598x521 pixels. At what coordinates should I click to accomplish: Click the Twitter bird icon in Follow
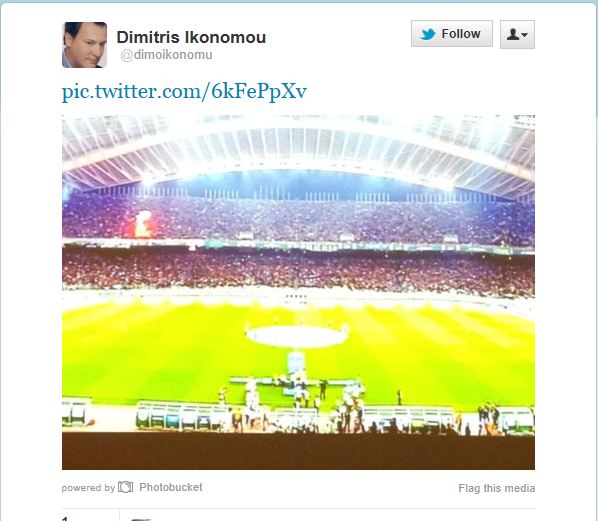(428, 34)
